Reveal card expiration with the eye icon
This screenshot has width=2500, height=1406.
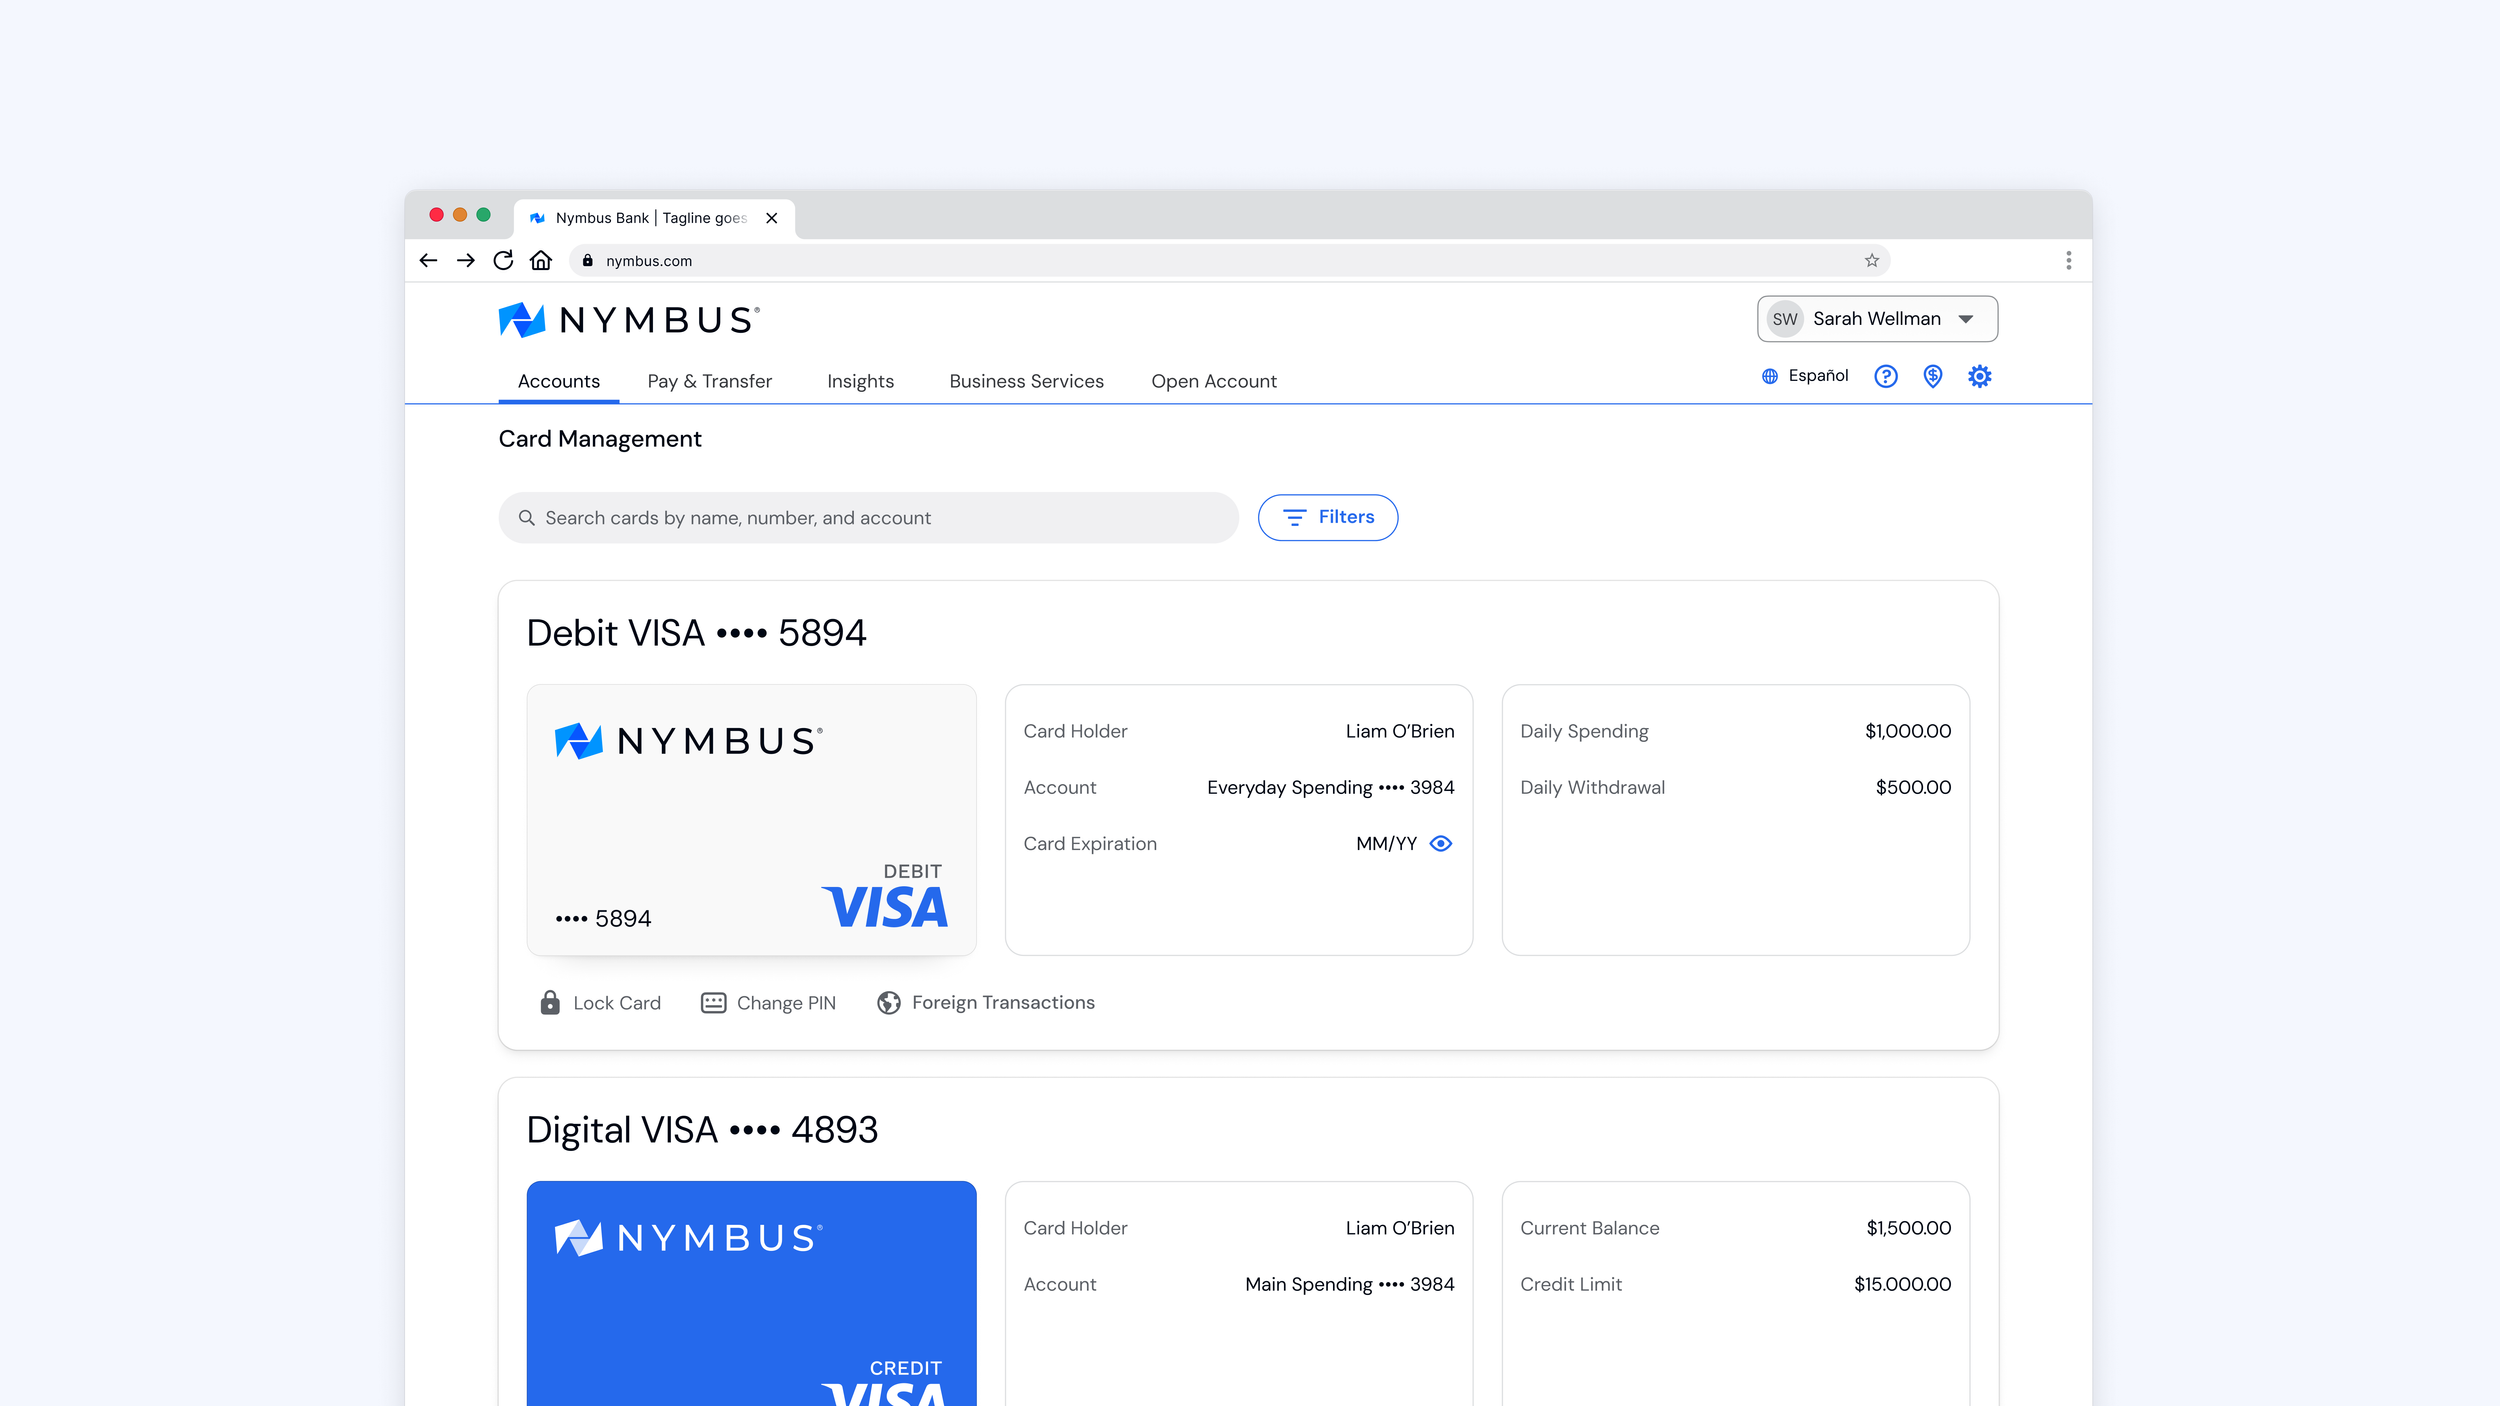pyautogui.click(x=1440, y=843)
